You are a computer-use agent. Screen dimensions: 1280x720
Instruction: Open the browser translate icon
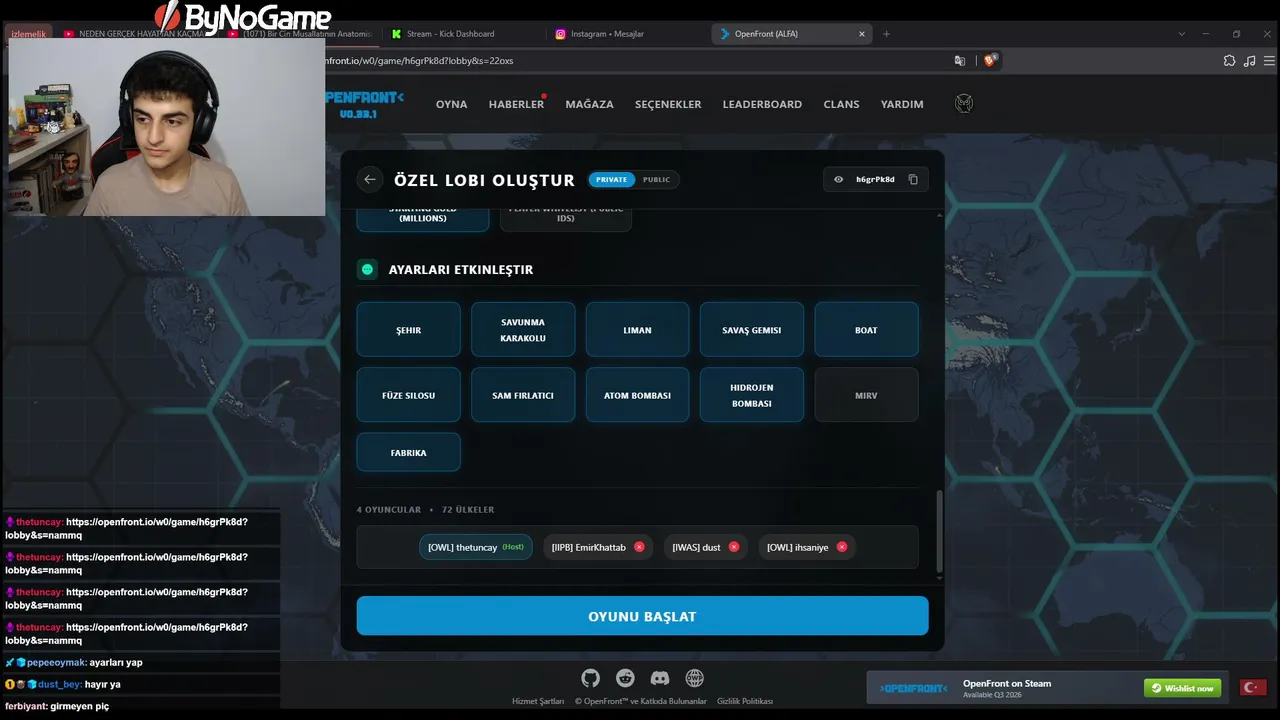[960, 60]
